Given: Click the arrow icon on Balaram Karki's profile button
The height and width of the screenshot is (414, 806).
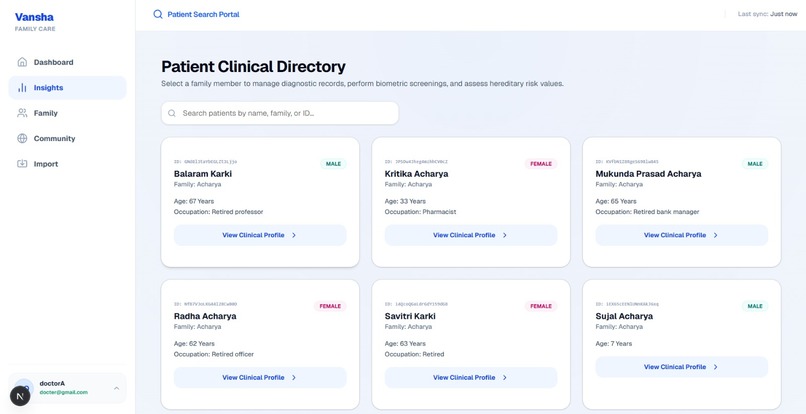Looking at the screenshot, I should tap(294, 235).
